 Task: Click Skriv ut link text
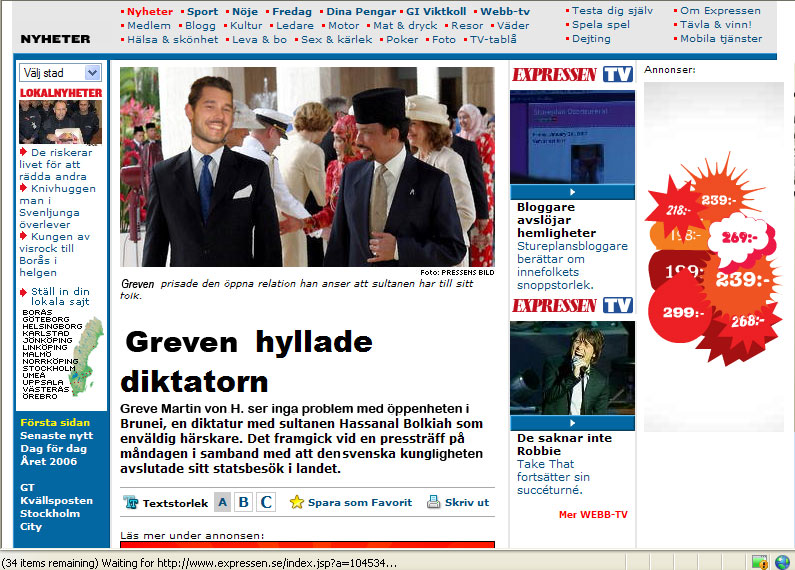click(x=467, y=503)
